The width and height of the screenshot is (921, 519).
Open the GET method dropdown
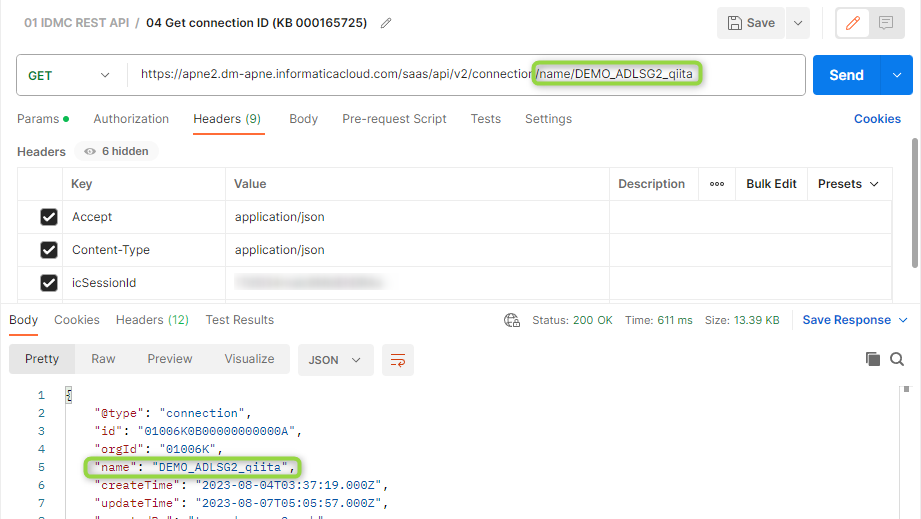(x=69, y=75)
